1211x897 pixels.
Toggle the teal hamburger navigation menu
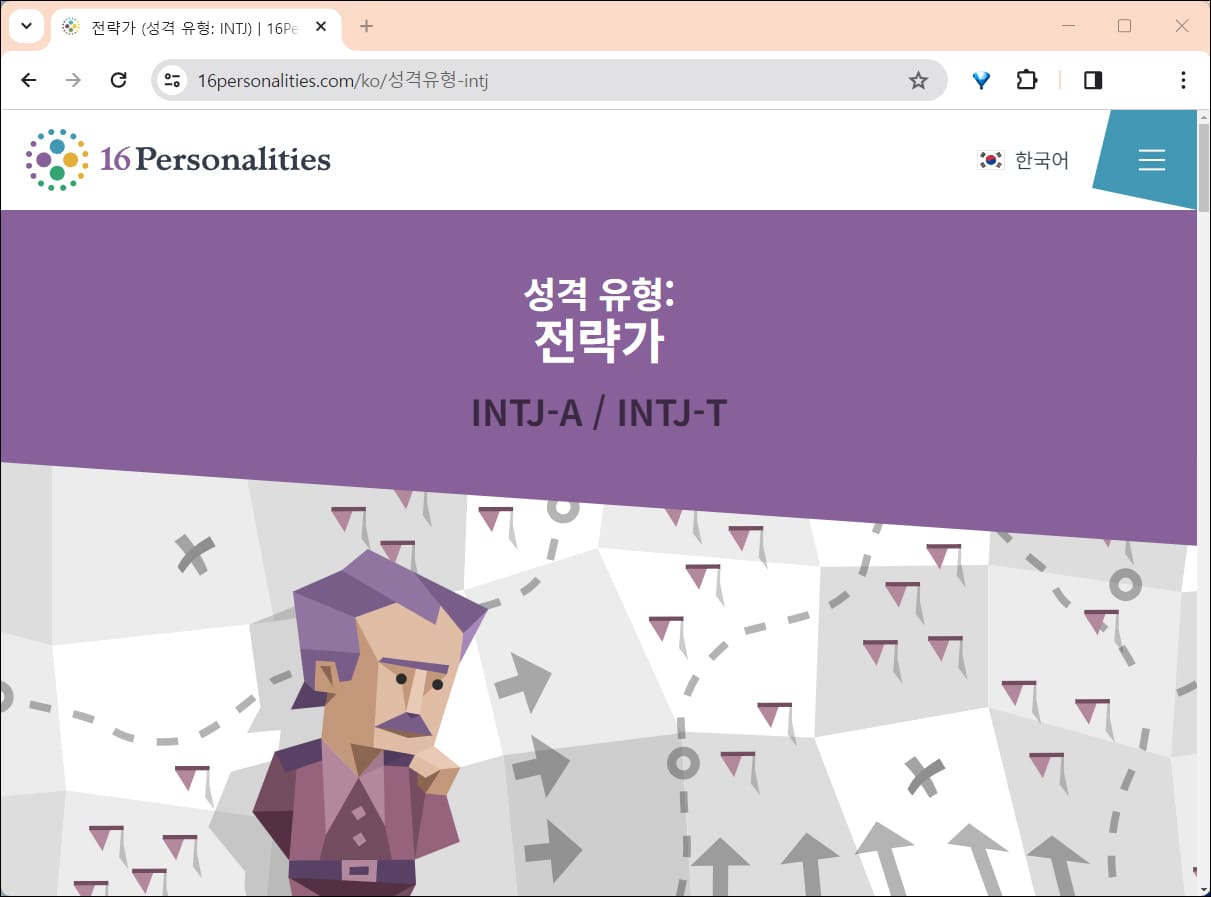1152,159
